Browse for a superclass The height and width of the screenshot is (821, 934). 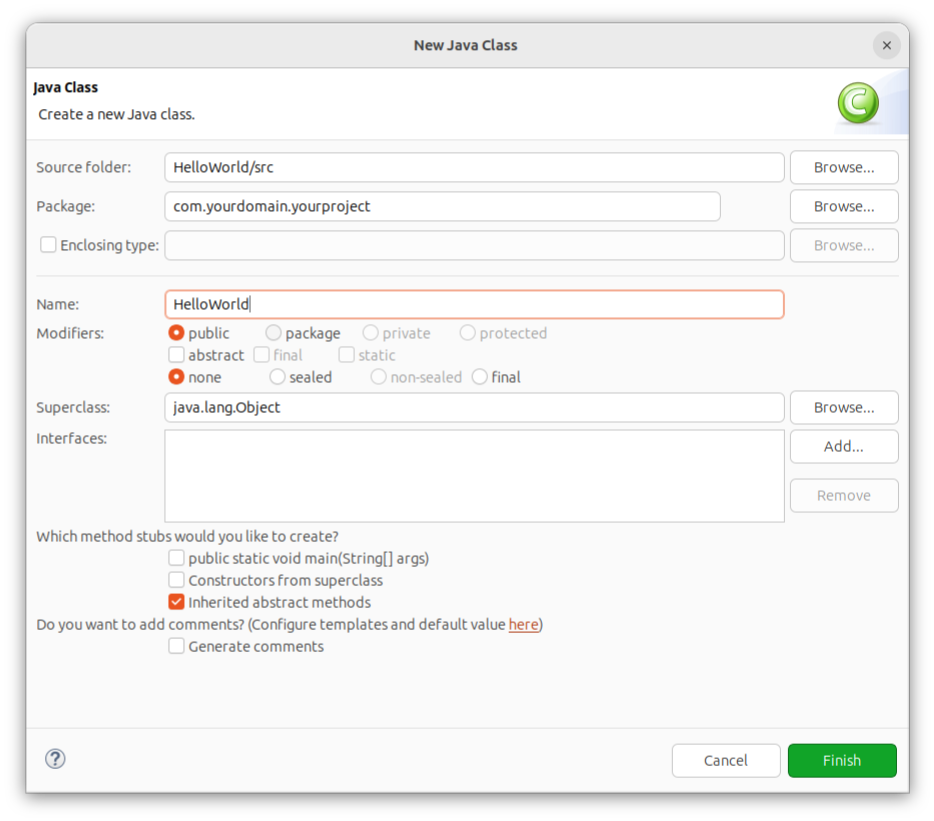843,407
